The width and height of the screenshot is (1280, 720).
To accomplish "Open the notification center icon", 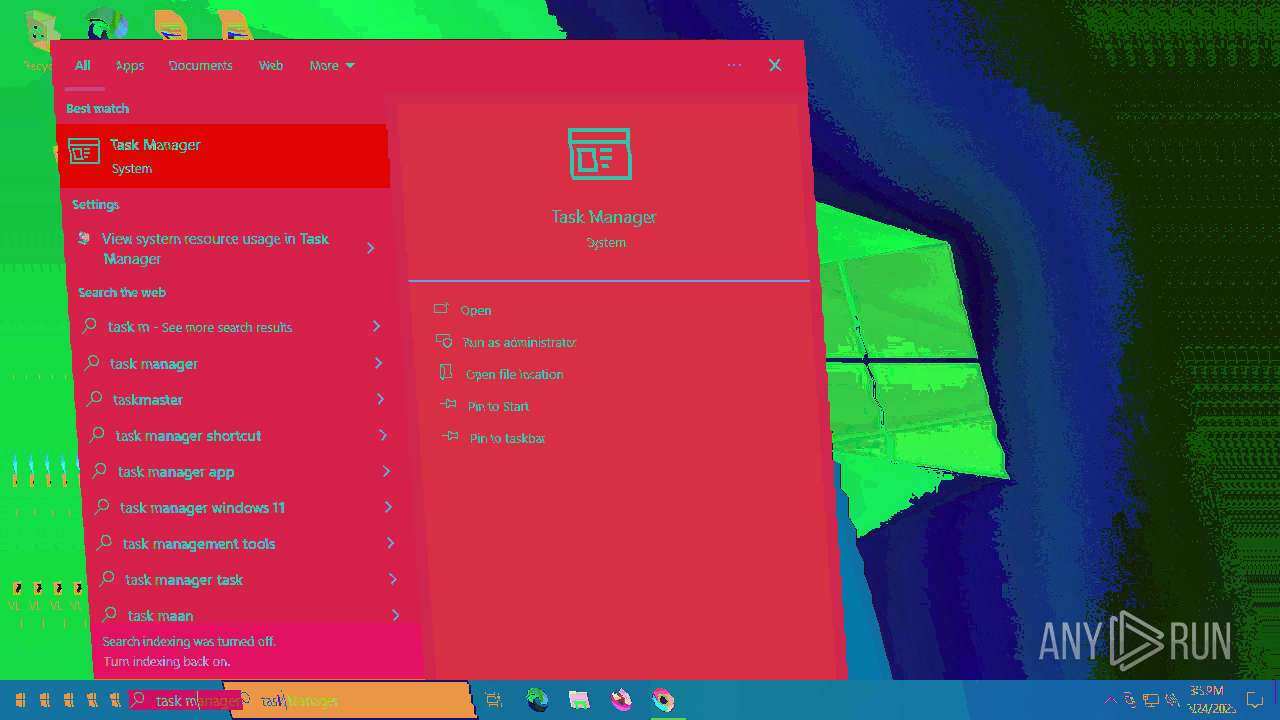I will tap(1255, 701).
